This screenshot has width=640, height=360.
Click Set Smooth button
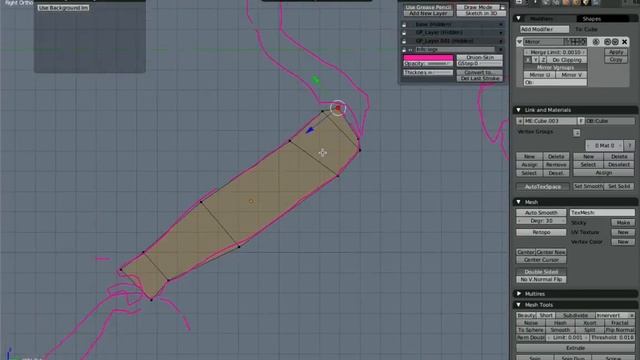[588, 187]
